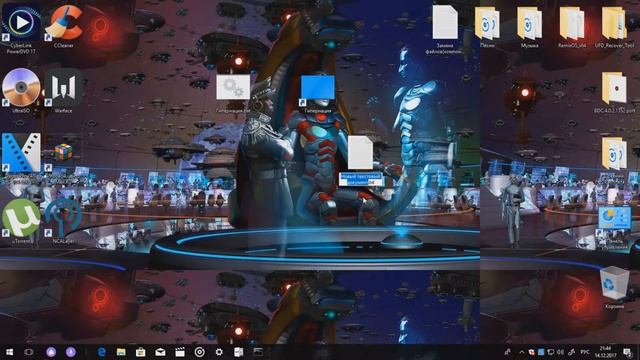Open network status tray icon
This screenshot has height=360, width=640.
point(551,352)
